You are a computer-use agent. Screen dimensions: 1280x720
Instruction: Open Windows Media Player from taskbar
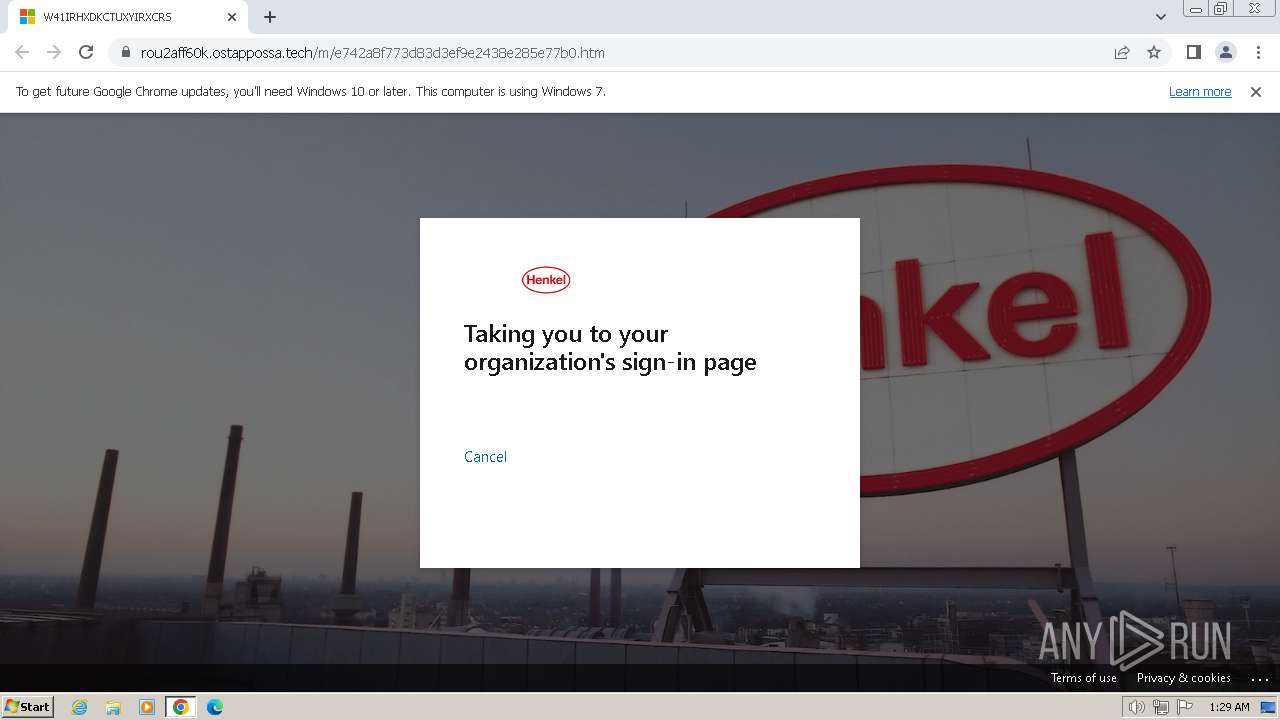pos(147,707)
